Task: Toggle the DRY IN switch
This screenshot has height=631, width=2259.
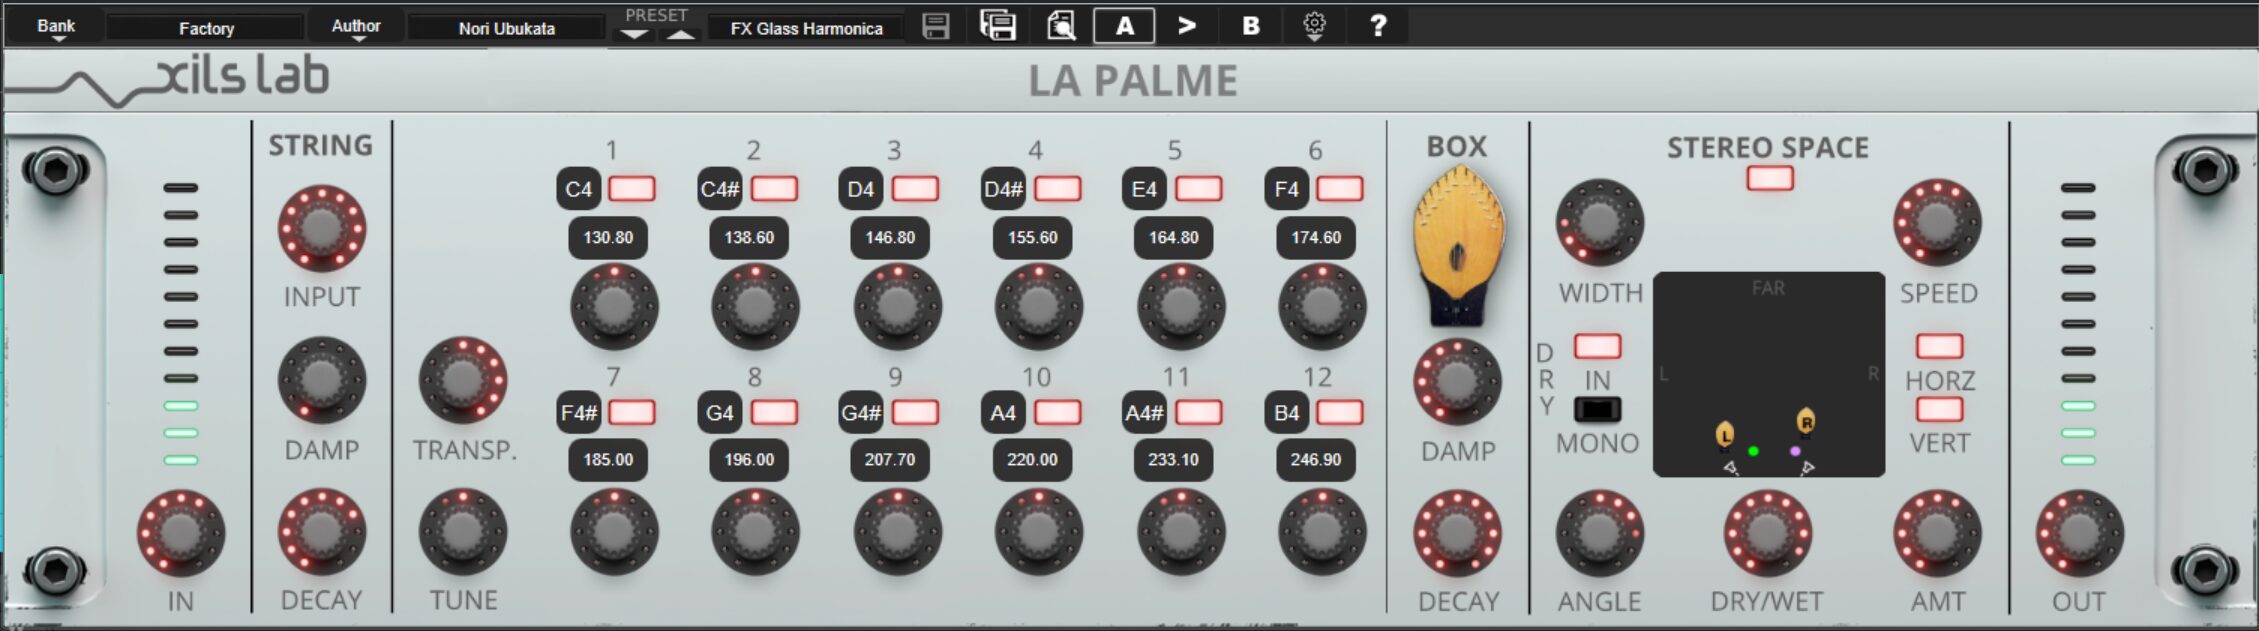Action: click(x=1597, y=346)
